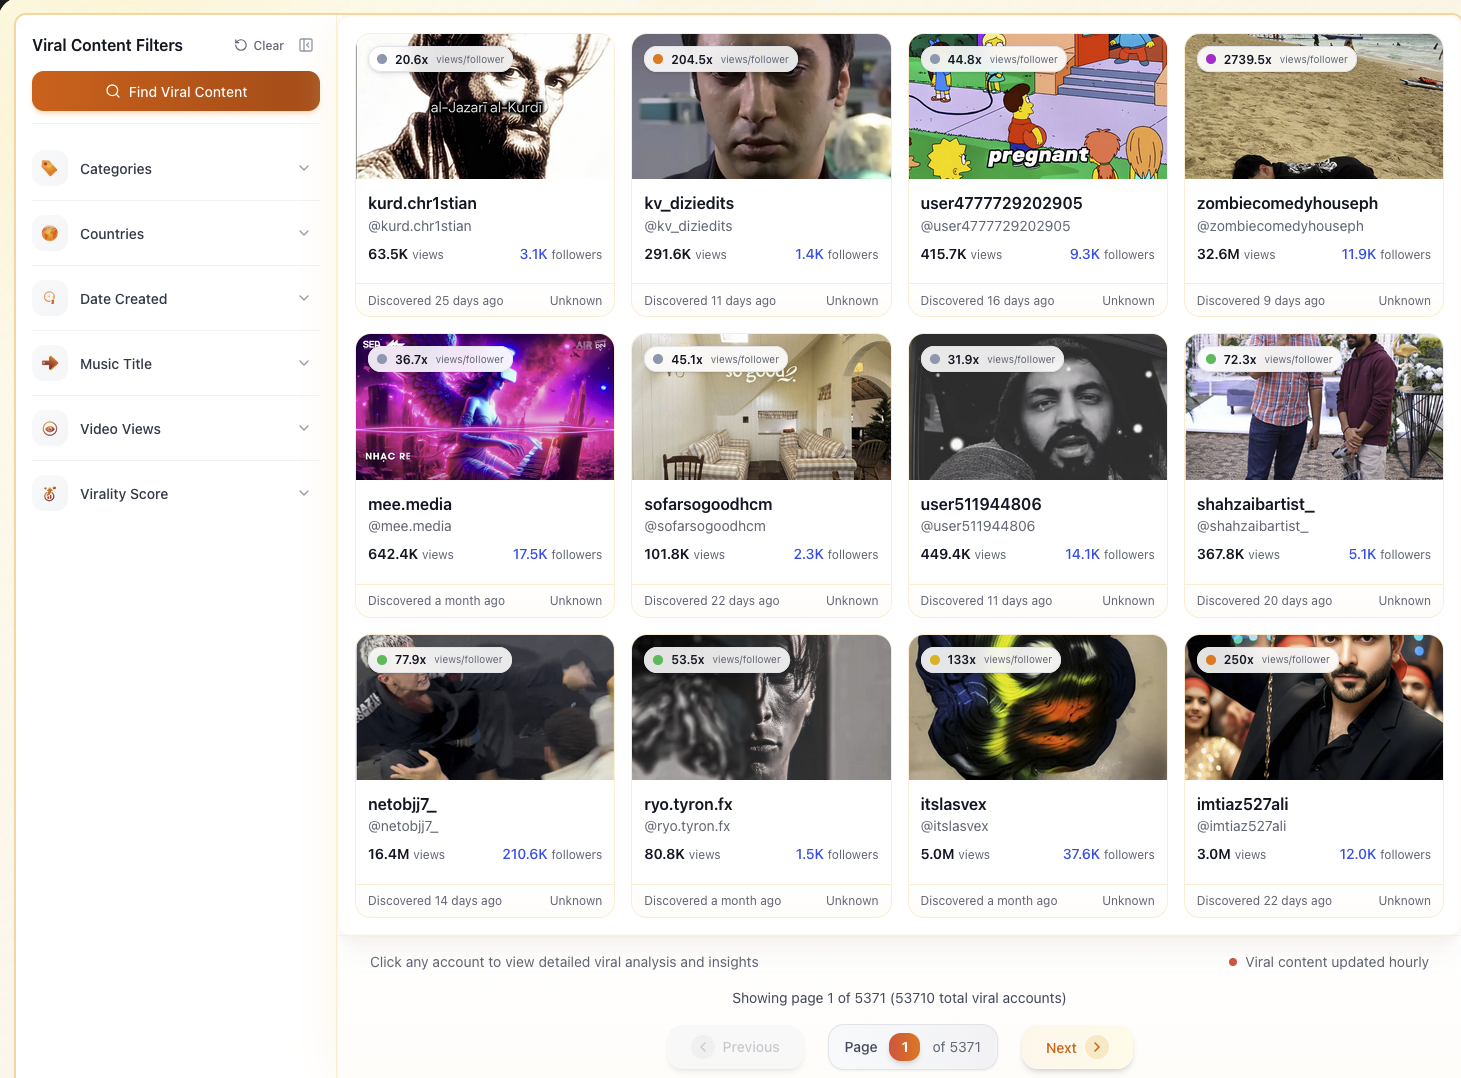Click the Countries globe icon
This screenshot has height=1078, width=1461.
(x=50, y=233)
